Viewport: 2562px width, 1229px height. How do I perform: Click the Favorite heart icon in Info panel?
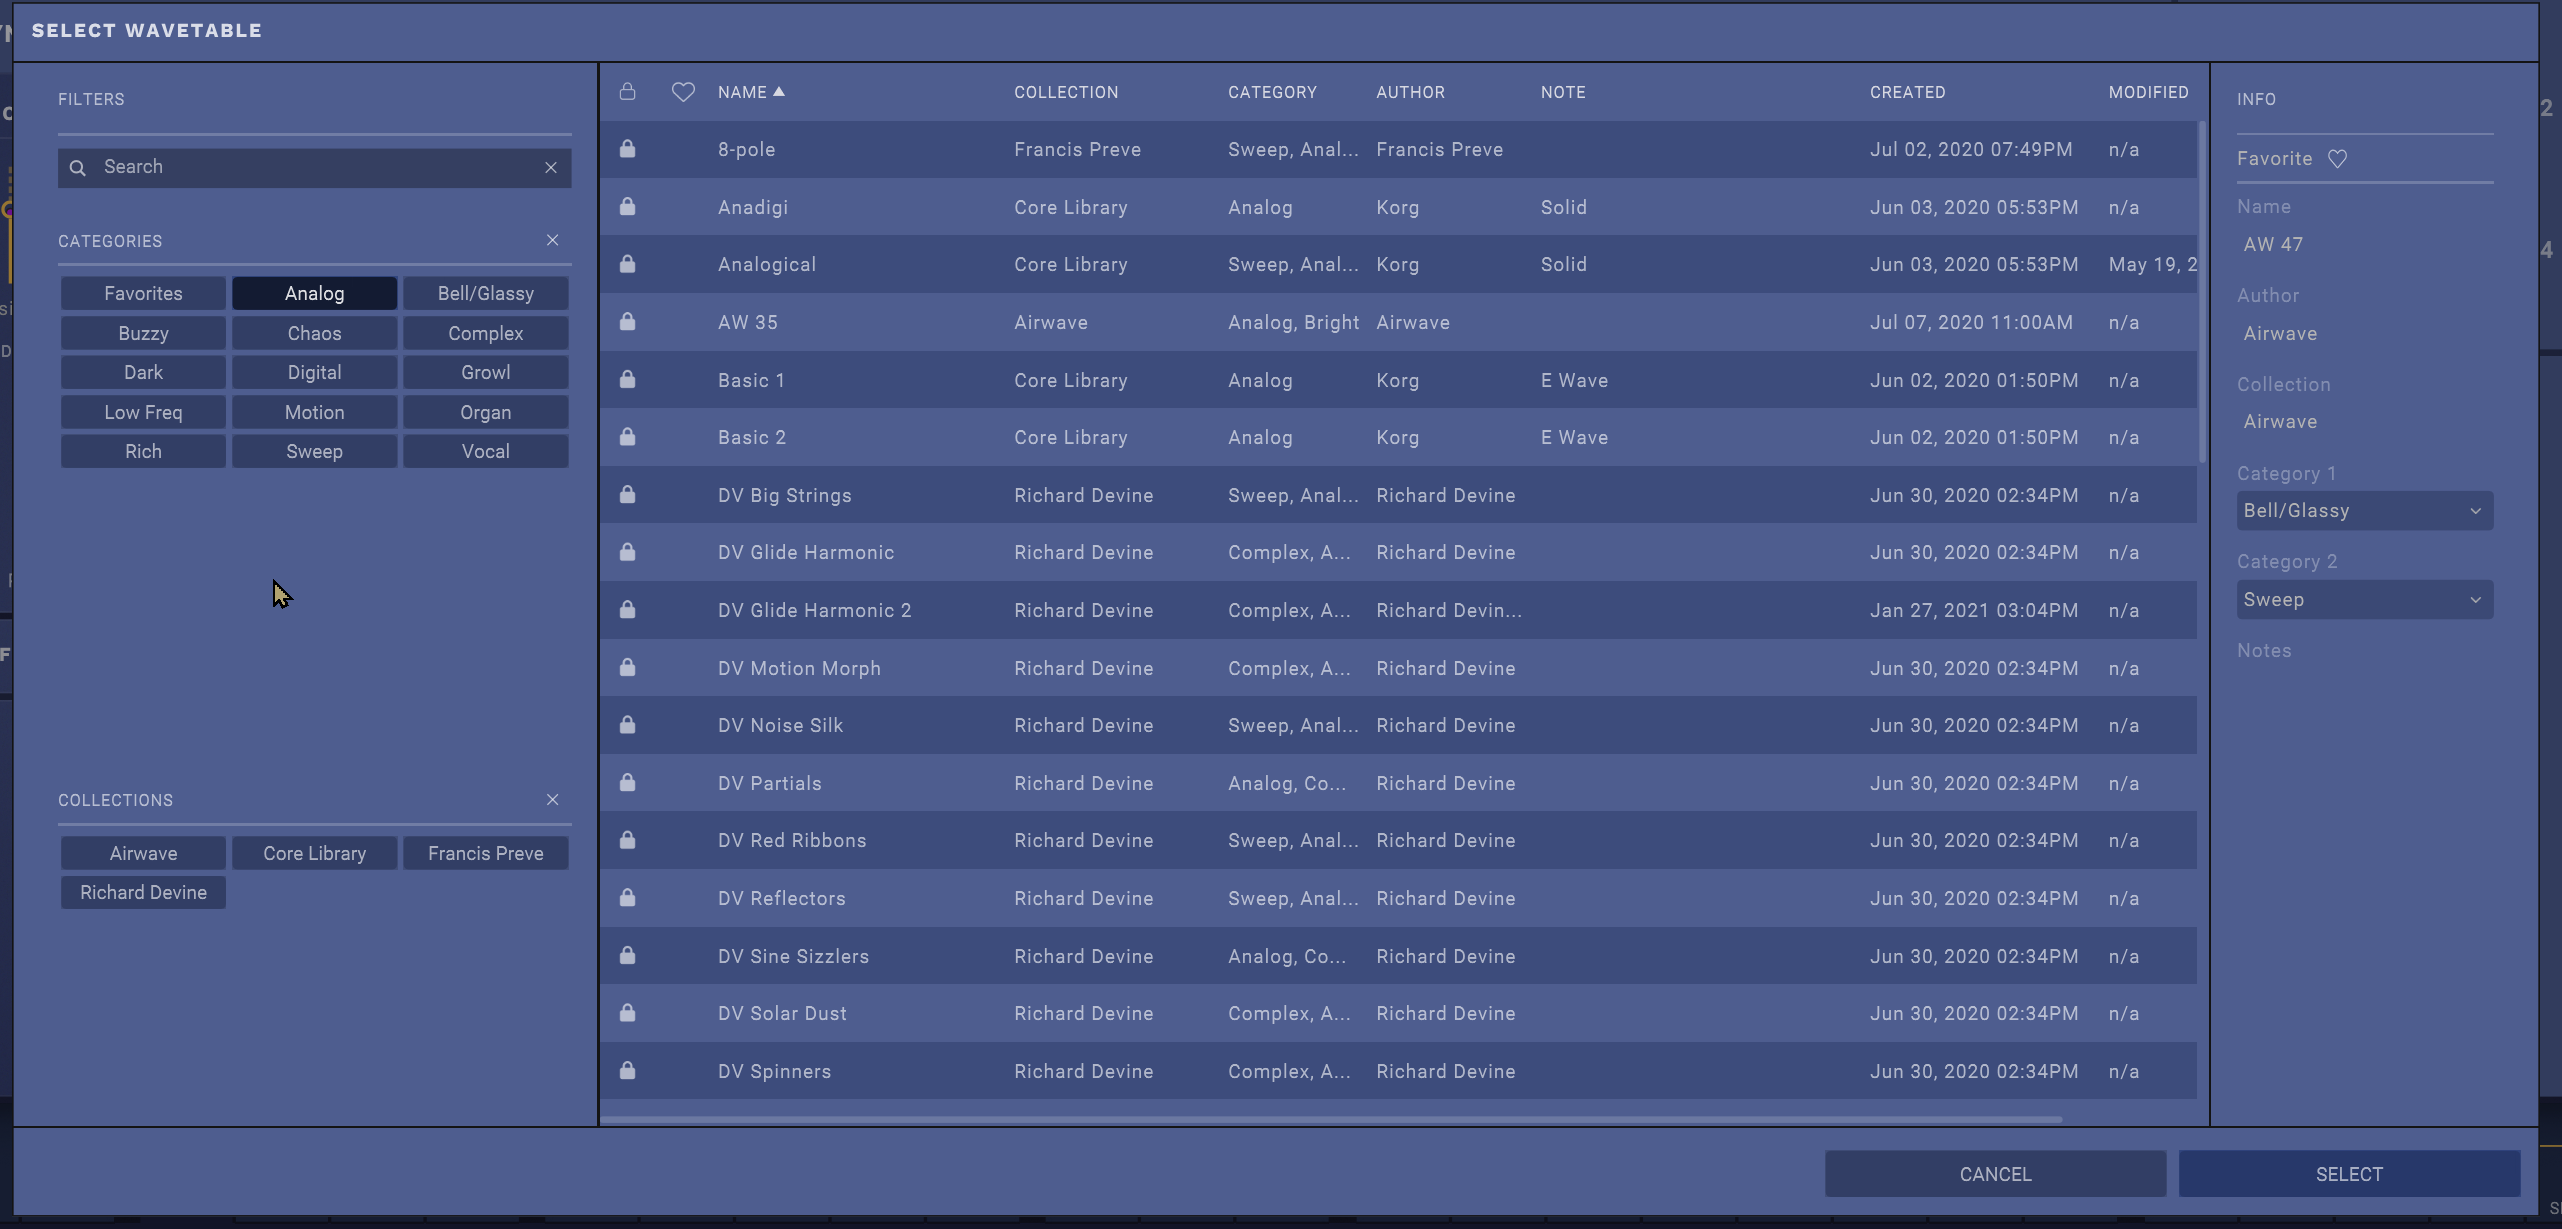pyautogui.click(x=2337, y=159)
